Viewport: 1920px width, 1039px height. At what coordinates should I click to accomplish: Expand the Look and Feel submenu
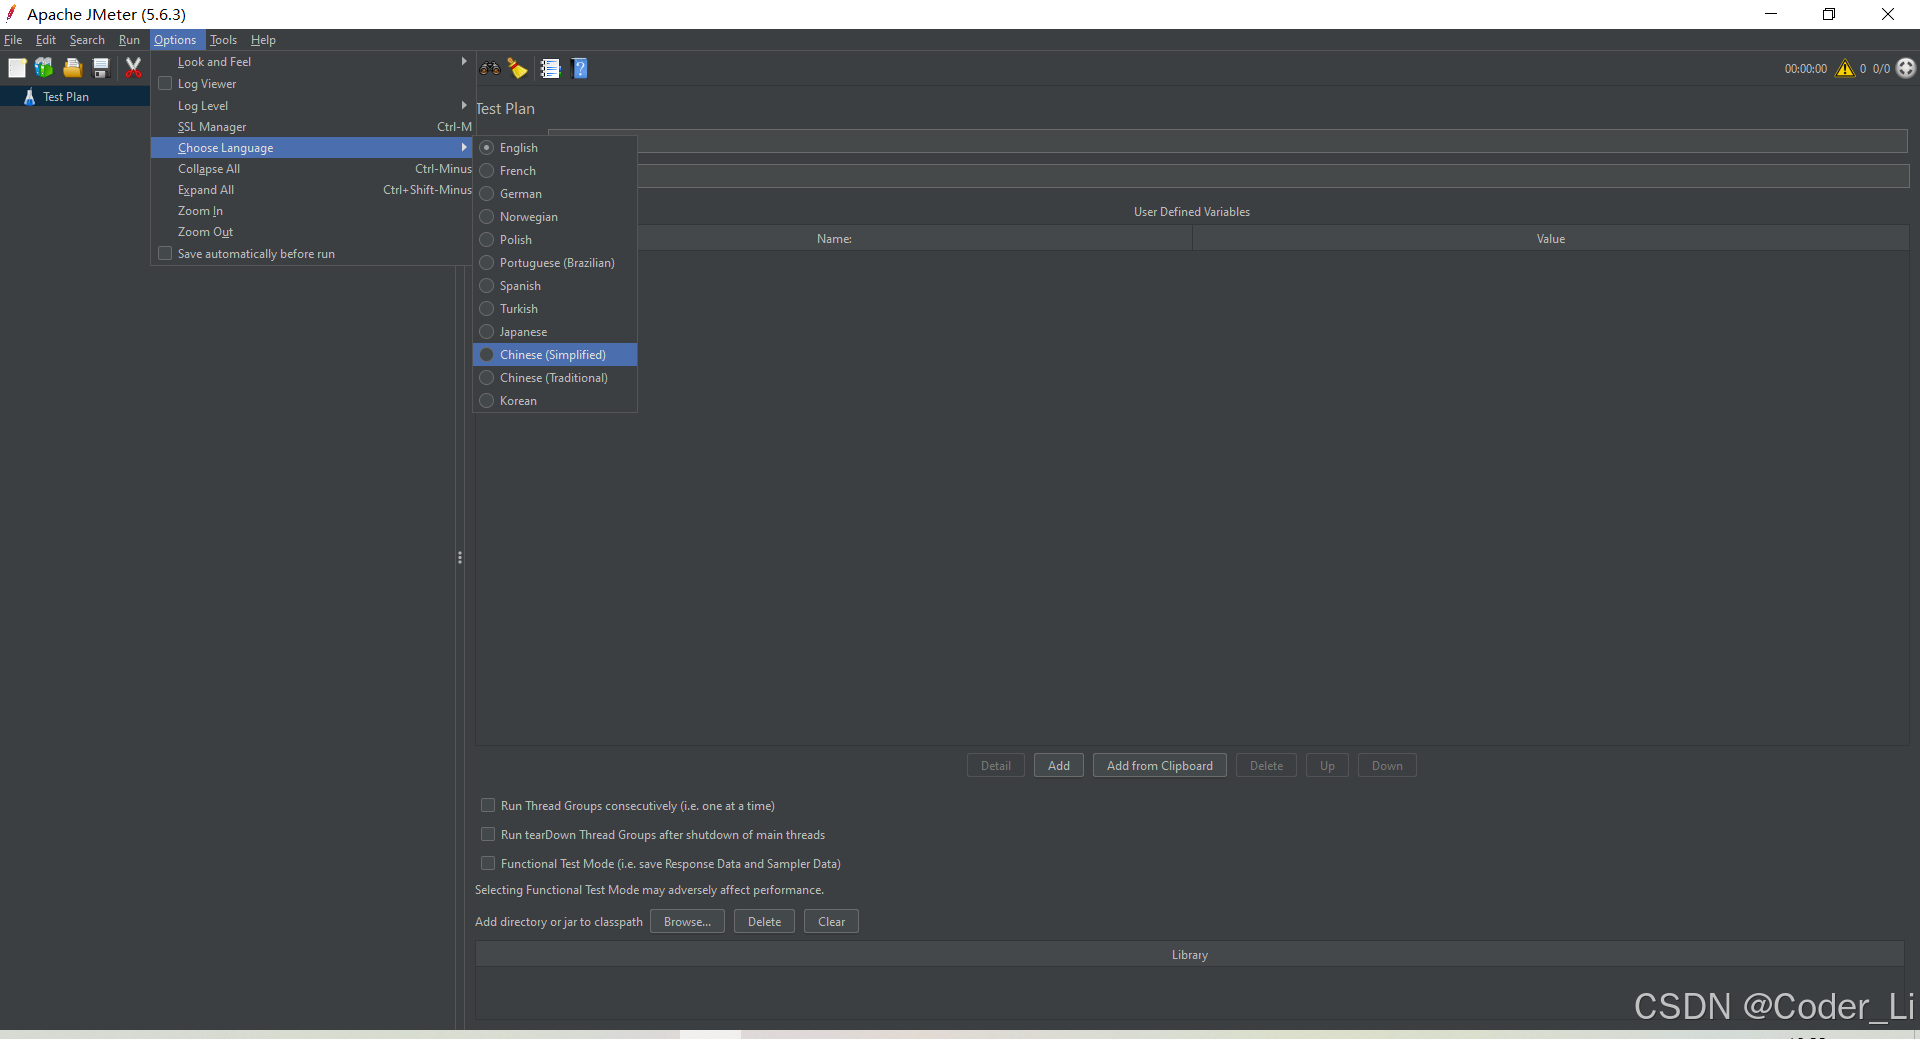[311, 62]
